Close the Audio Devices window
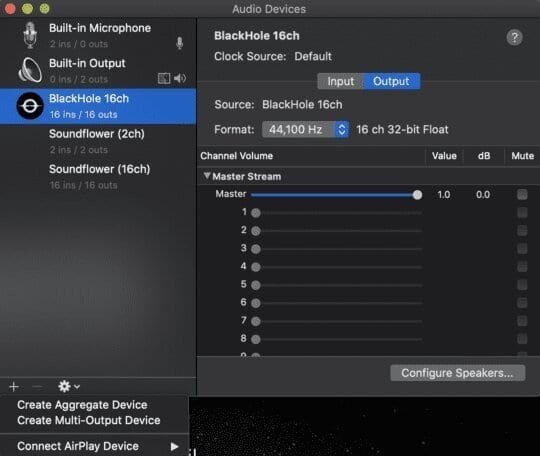Viewport: 540px width, 456px height. (x=10, y=9)
